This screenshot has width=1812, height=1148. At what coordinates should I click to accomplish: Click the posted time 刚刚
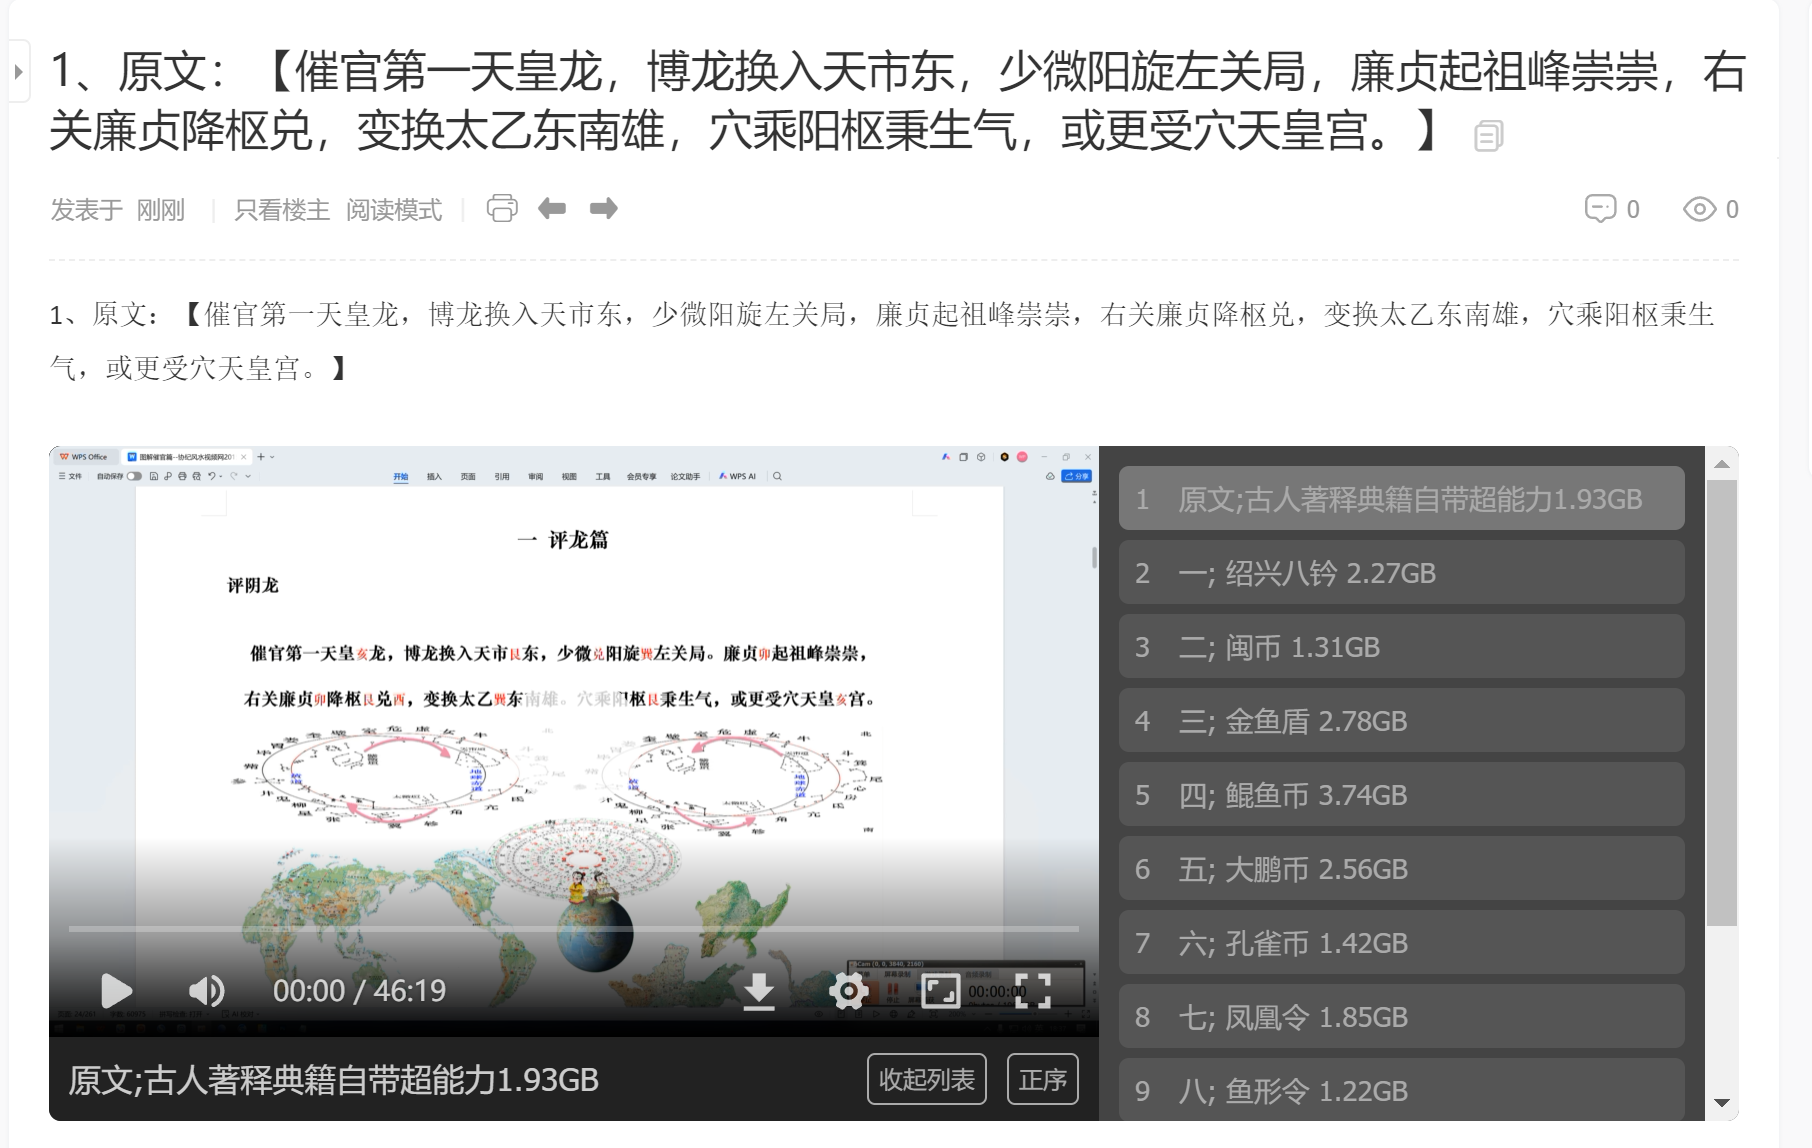[x=160, y=210]
